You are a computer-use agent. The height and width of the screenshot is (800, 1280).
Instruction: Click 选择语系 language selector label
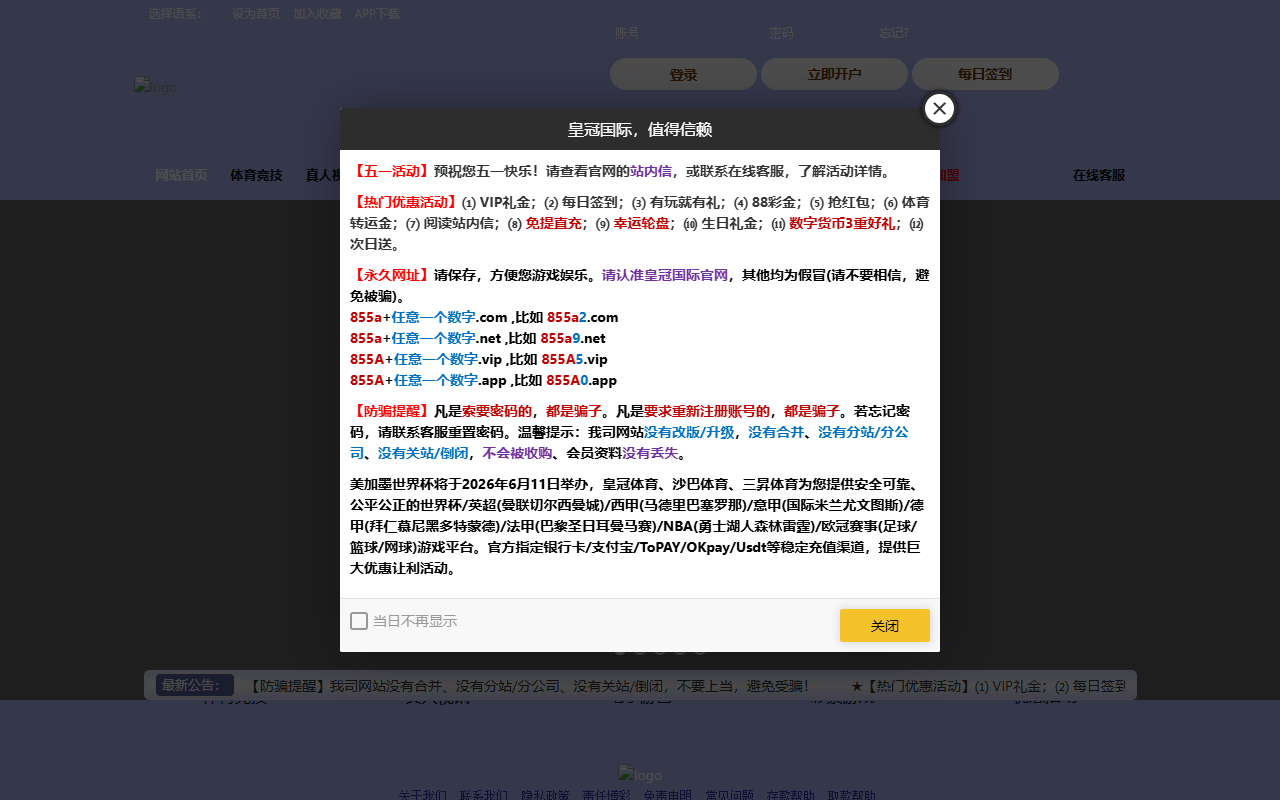point(176,14)
